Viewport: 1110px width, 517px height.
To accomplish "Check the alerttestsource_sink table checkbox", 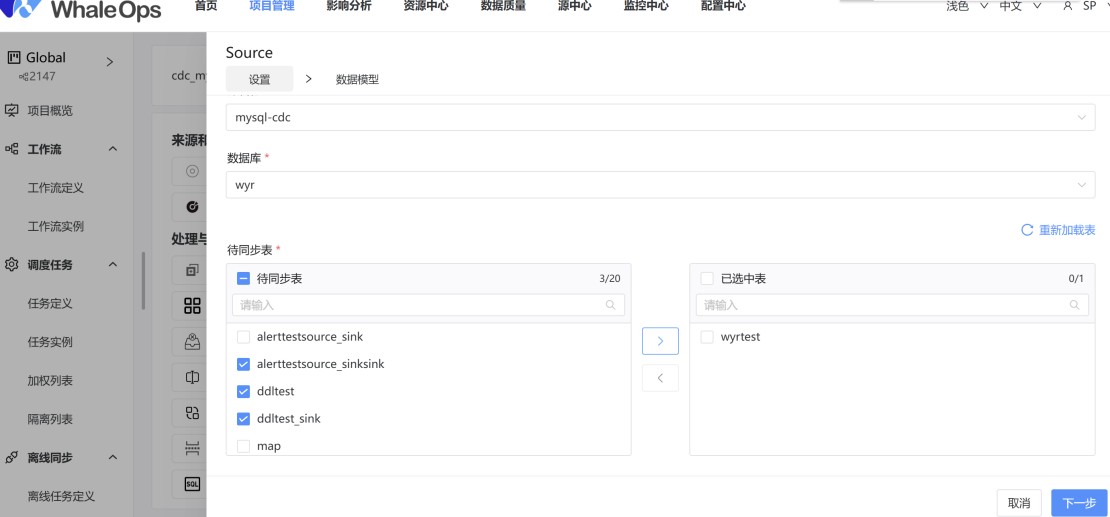I will pos(244,337).
